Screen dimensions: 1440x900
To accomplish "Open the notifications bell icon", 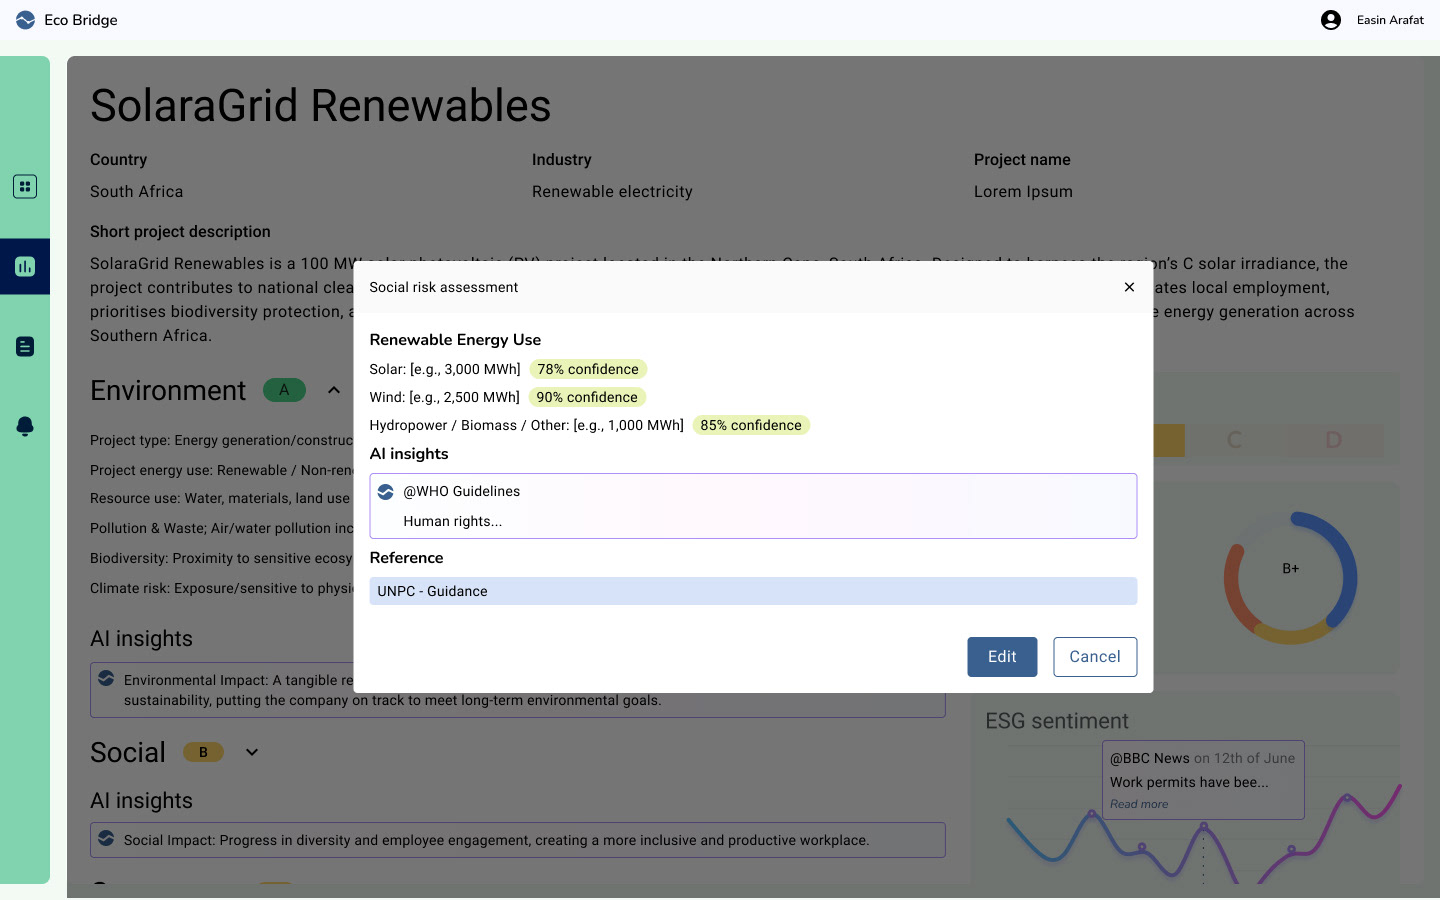I will pos(25,426).
